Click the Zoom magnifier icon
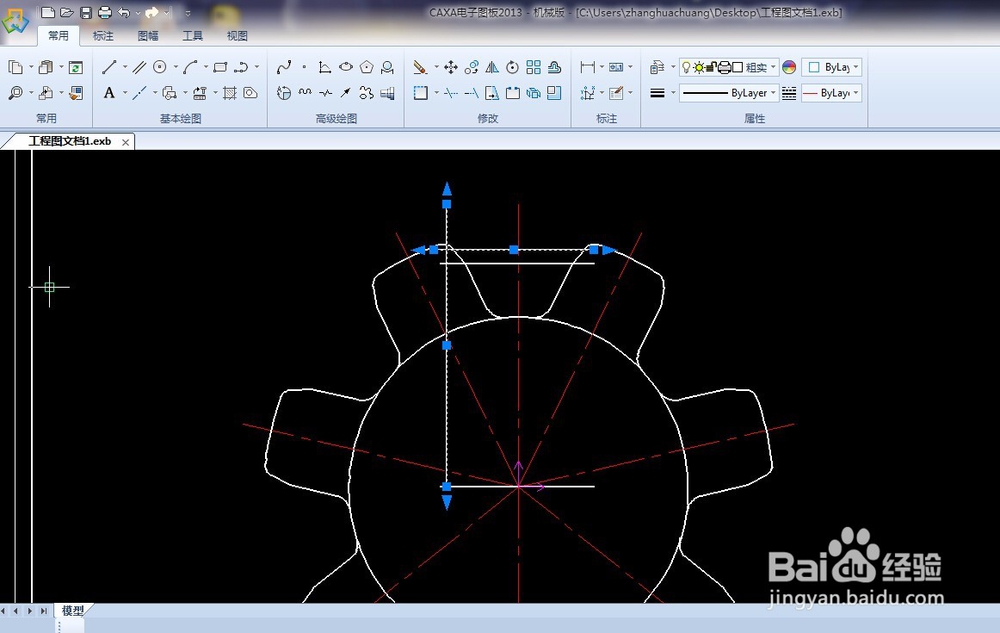 coord(15,93)
